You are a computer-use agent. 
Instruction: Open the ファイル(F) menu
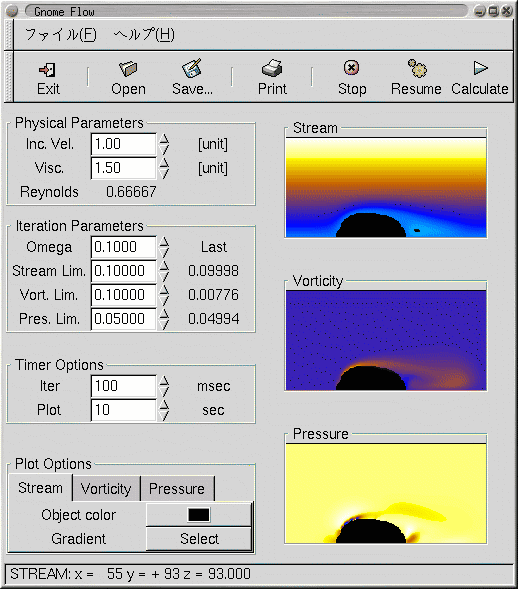click(61, 35)
